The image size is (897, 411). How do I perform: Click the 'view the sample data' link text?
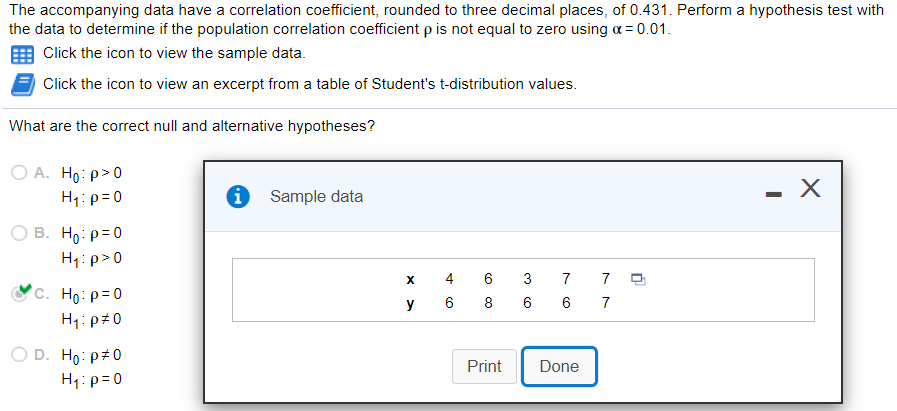pos(174,53)
